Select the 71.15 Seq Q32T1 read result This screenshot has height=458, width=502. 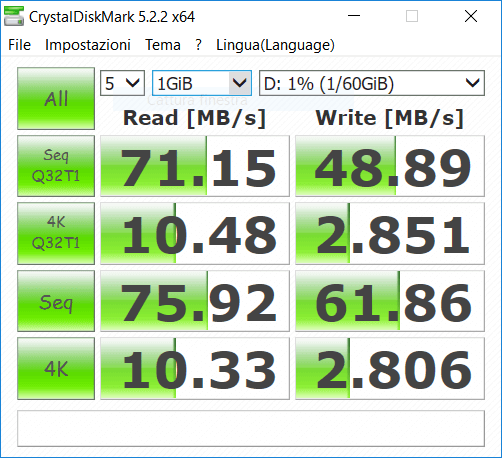coord(195,166)
